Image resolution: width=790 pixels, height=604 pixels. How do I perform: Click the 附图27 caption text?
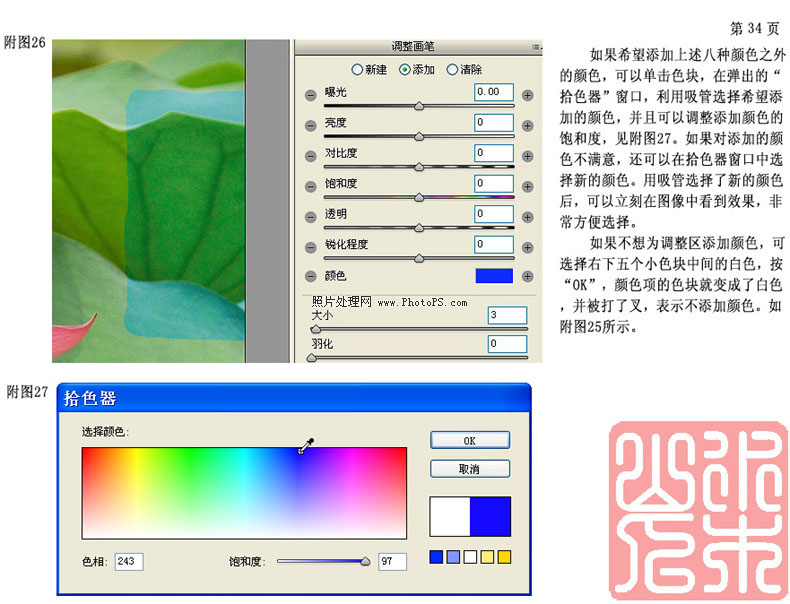(x=27, y=391)
